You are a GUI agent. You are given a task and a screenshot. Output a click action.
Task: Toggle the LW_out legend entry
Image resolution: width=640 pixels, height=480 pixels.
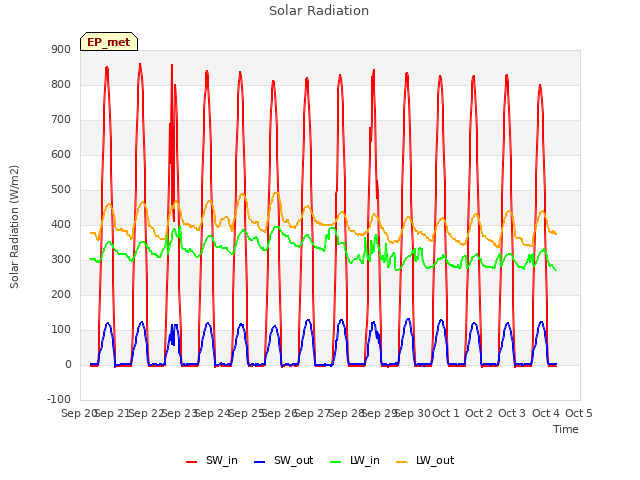[424, 460]
